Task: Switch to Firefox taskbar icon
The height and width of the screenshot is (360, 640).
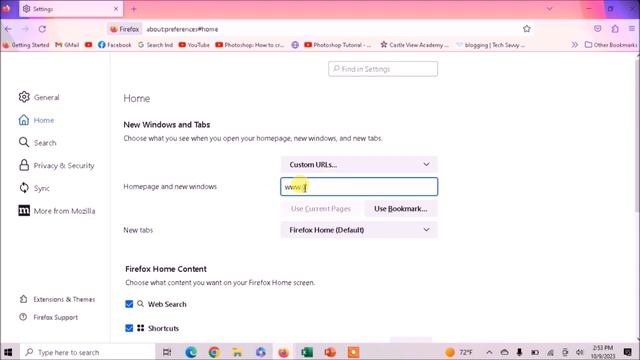Action: click(x=283, y=352)
